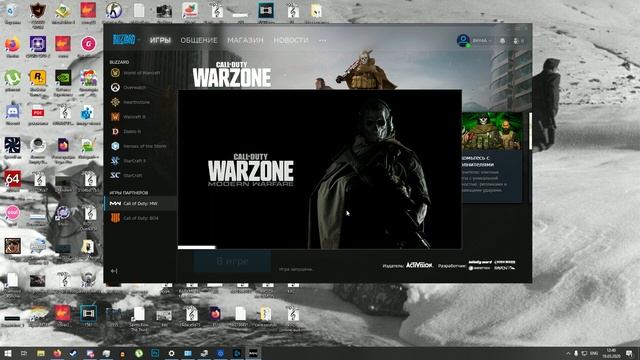Select StarCraft in the games sidebar

coord(140,176)
